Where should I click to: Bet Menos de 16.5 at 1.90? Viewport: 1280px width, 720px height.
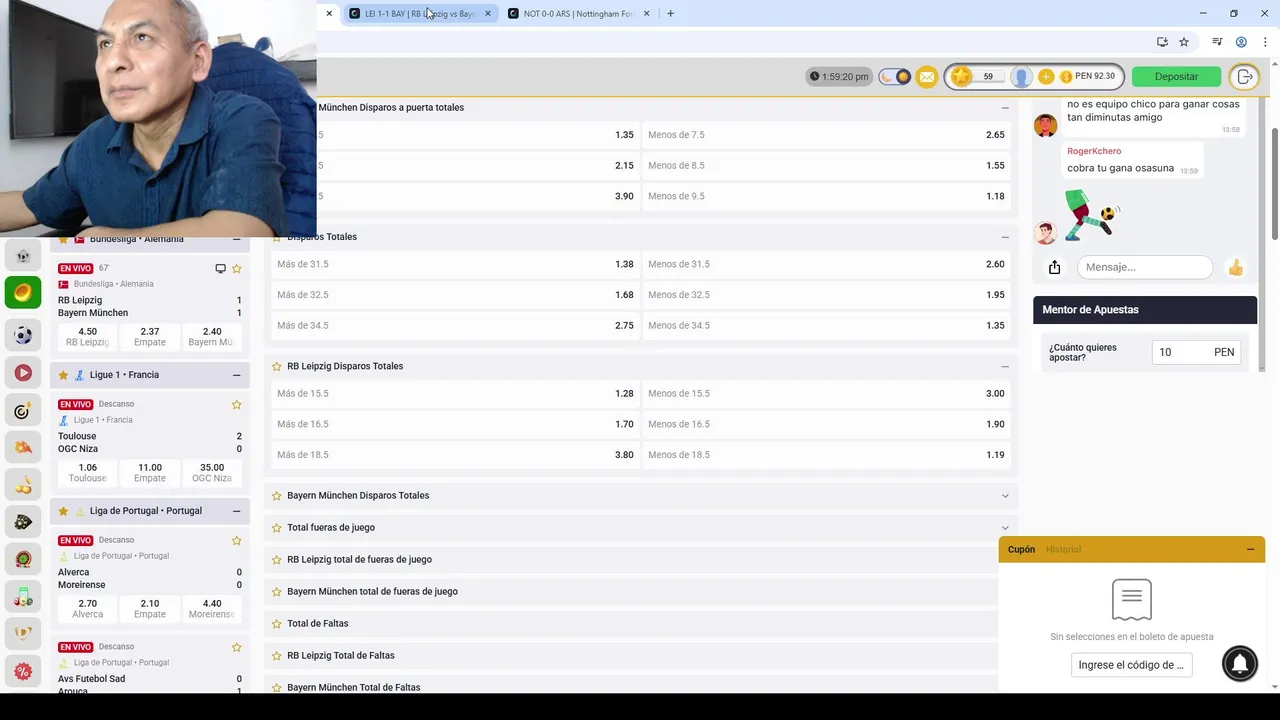(x=826, y=424)
